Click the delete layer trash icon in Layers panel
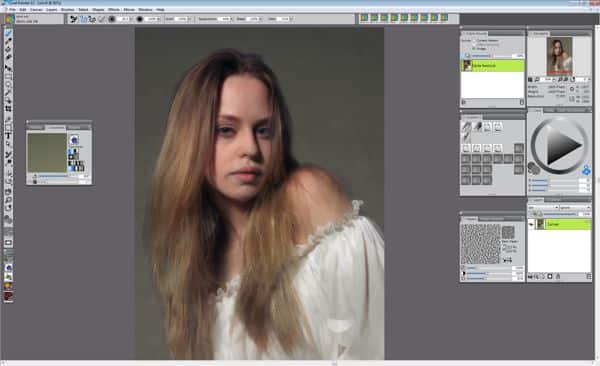The height and width of the screenshot is (366, 600). [x=589, y=276]
